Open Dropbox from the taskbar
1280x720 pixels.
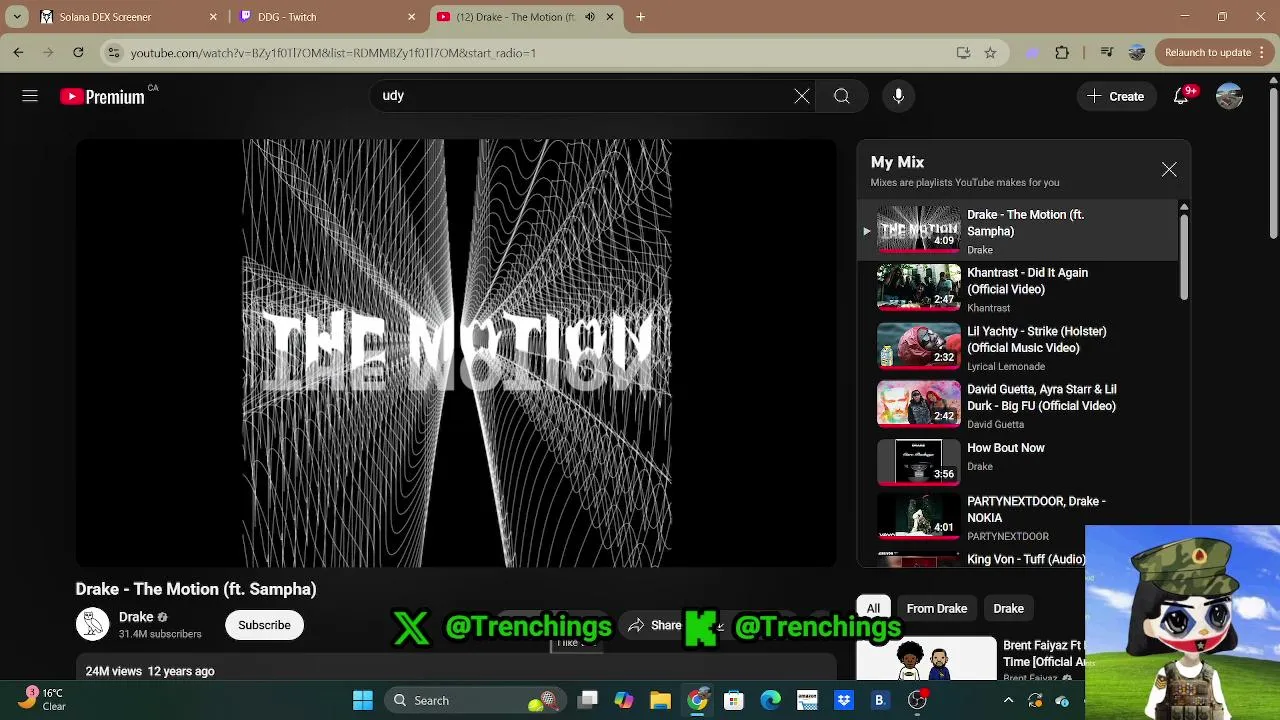click(844, 700)
